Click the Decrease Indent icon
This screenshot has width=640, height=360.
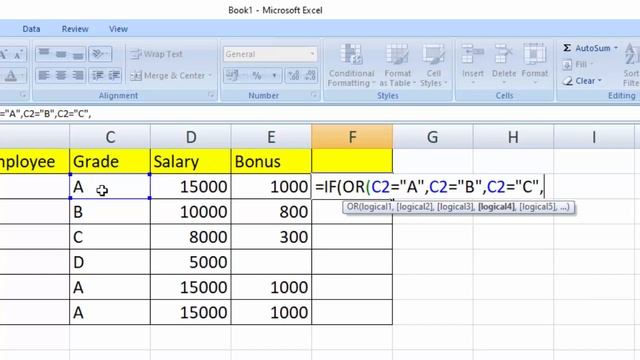coord(98,76)
